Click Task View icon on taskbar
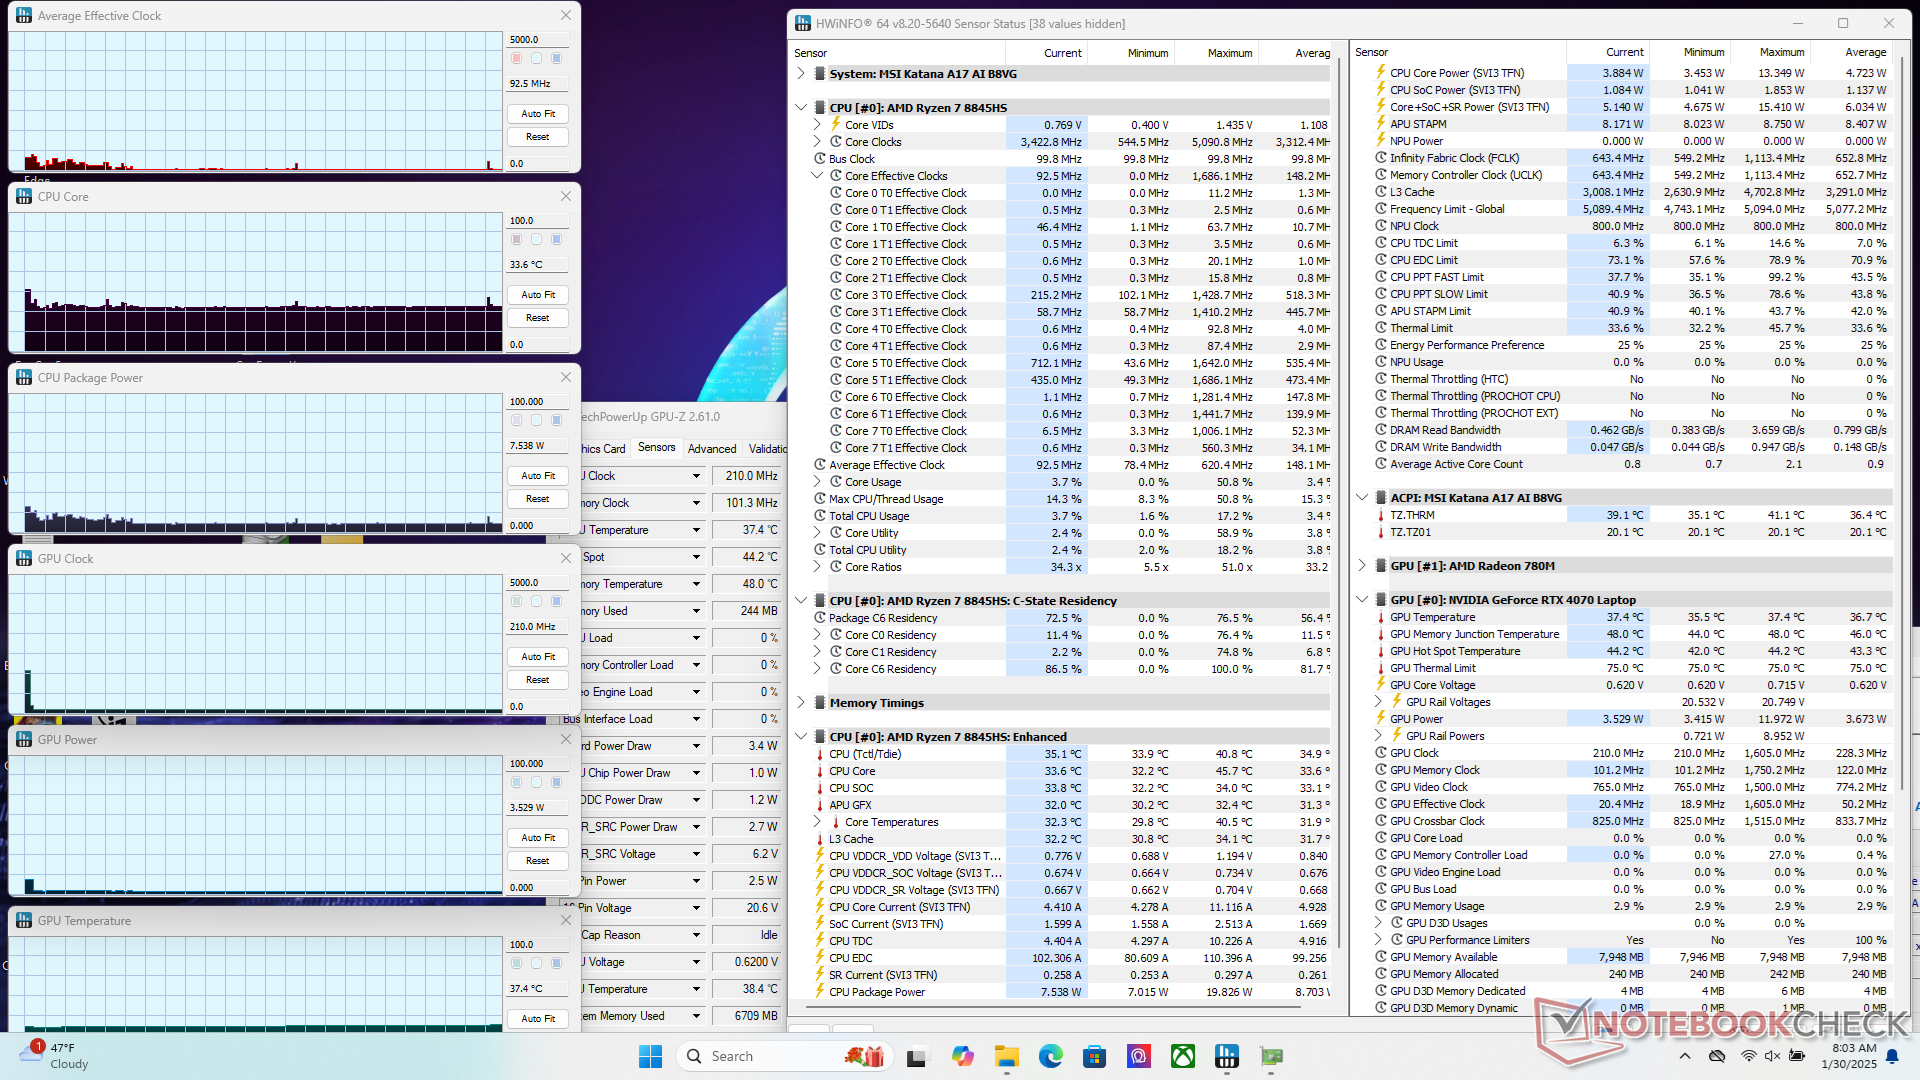Screen dimensions: 1920x1080 pos(916,1056)
